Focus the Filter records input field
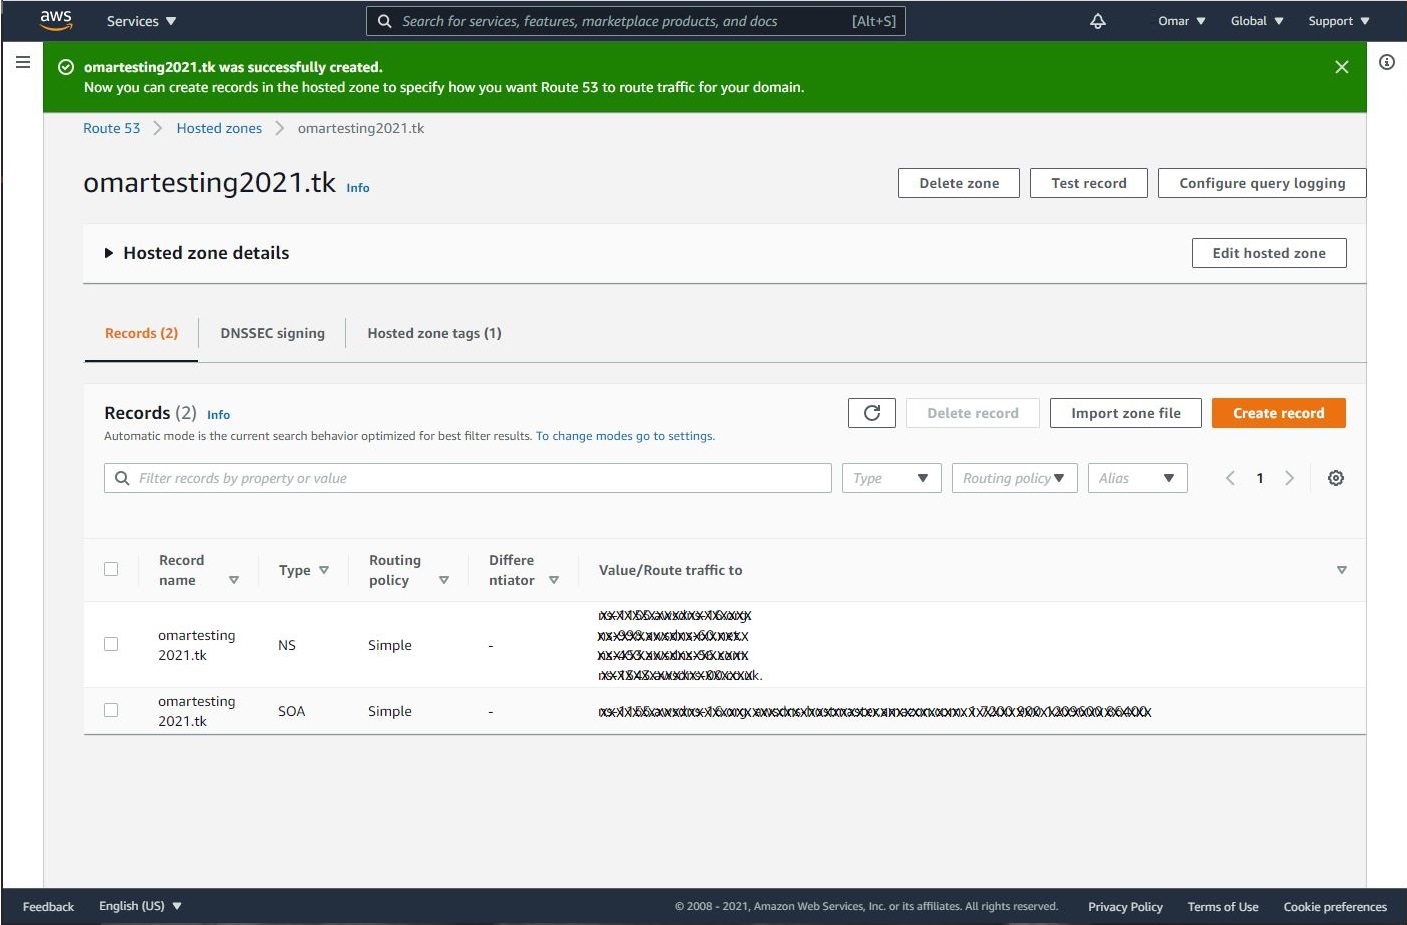 pos(468,478)
